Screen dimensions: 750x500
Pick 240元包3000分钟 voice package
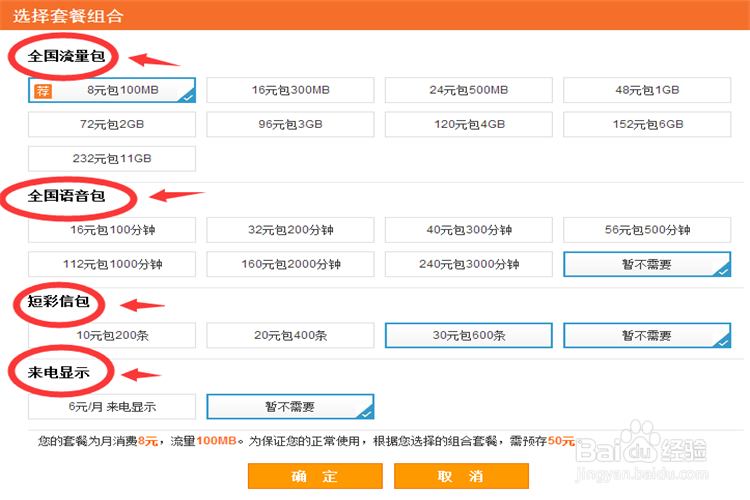469,264
